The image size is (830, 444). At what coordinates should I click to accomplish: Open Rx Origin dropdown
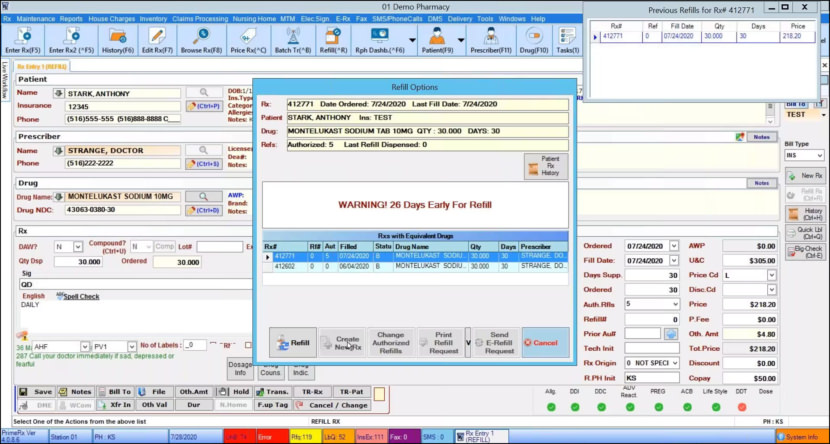(x=675, y=363)
